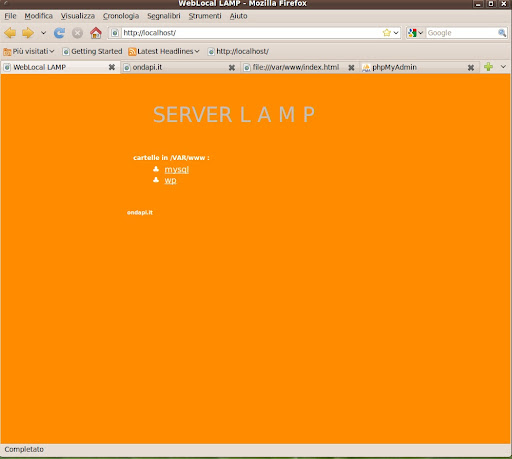
Task: Close the ondapi.it tab
Action: point(232,68)
